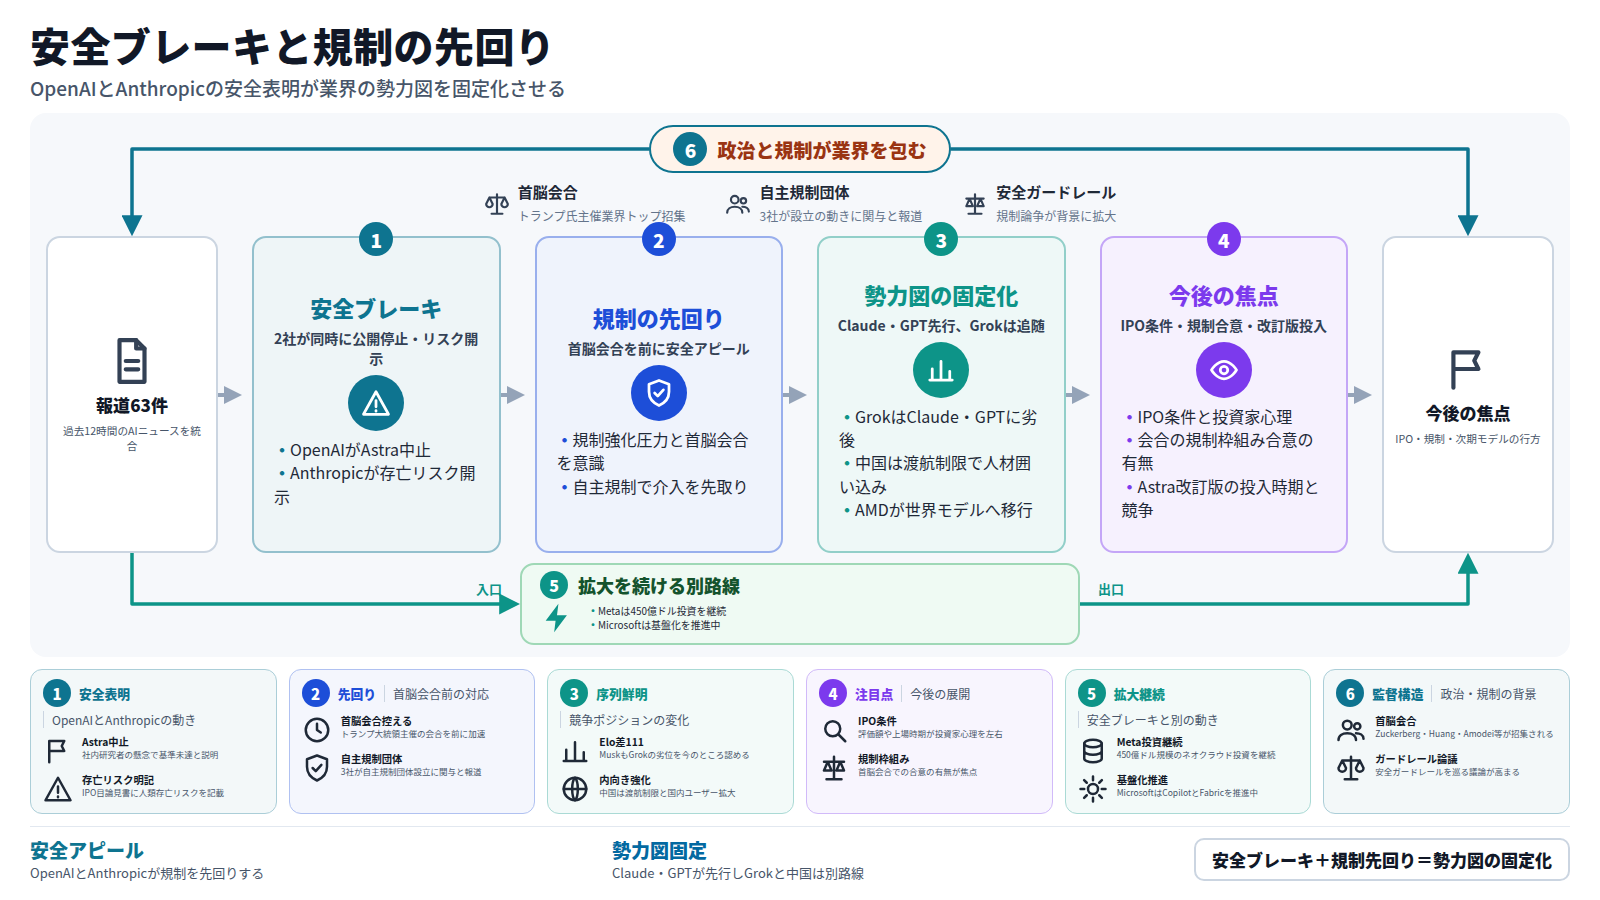Click the 政治と規制が業界を包む banner
This screenshot has height=900, width=1600.
click(x=800, y=150)
